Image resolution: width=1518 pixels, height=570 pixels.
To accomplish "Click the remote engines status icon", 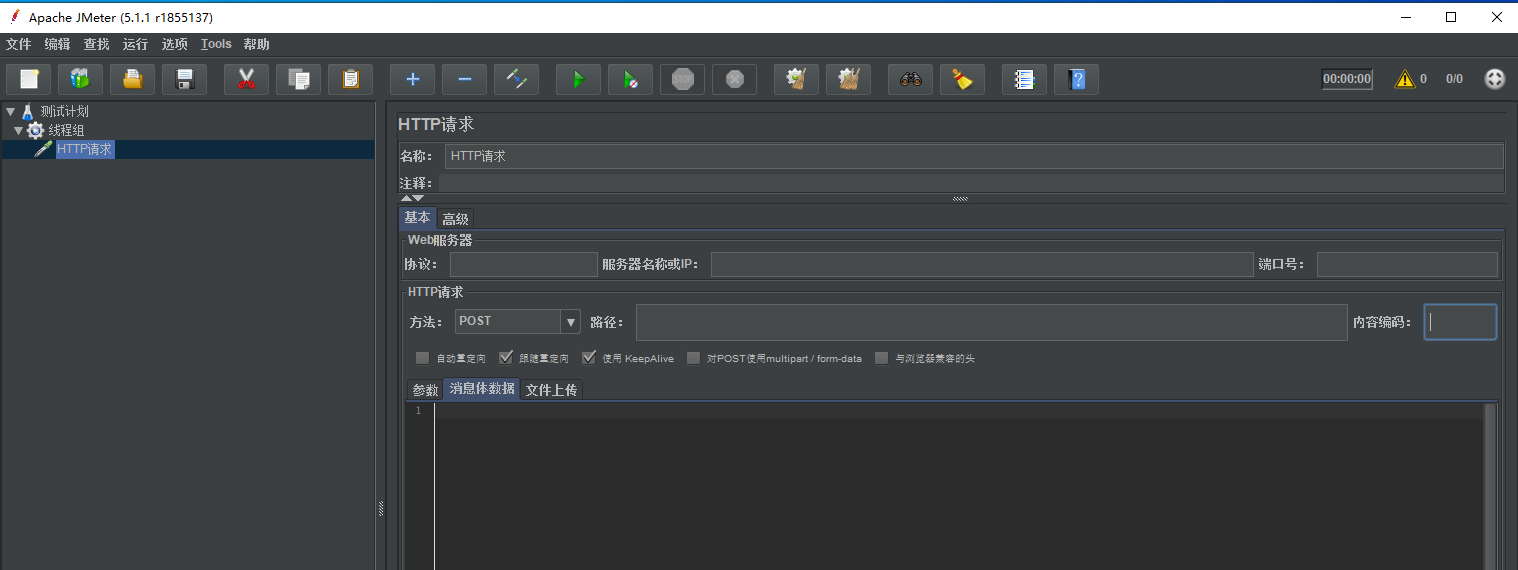I will pyautogui.click(x=1494, y=79).
